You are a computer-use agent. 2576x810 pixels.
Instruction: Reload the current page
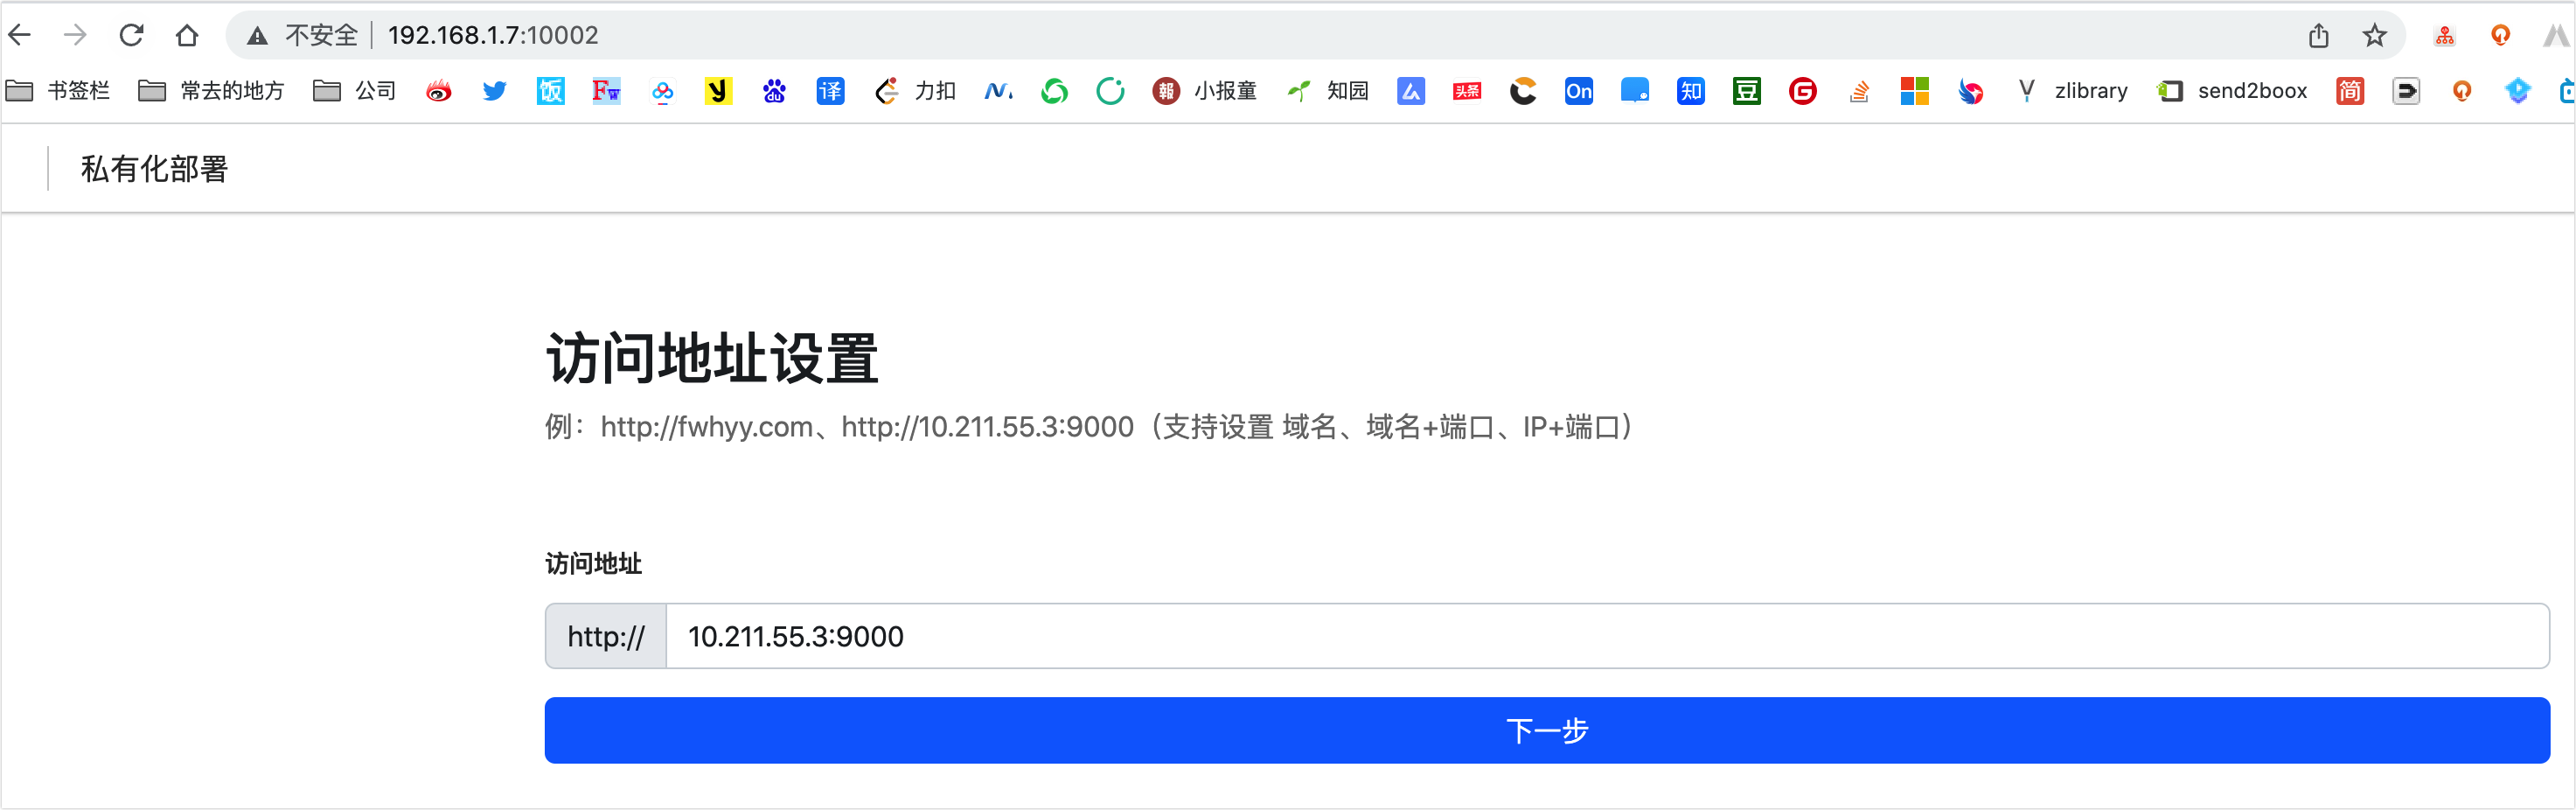131,35
